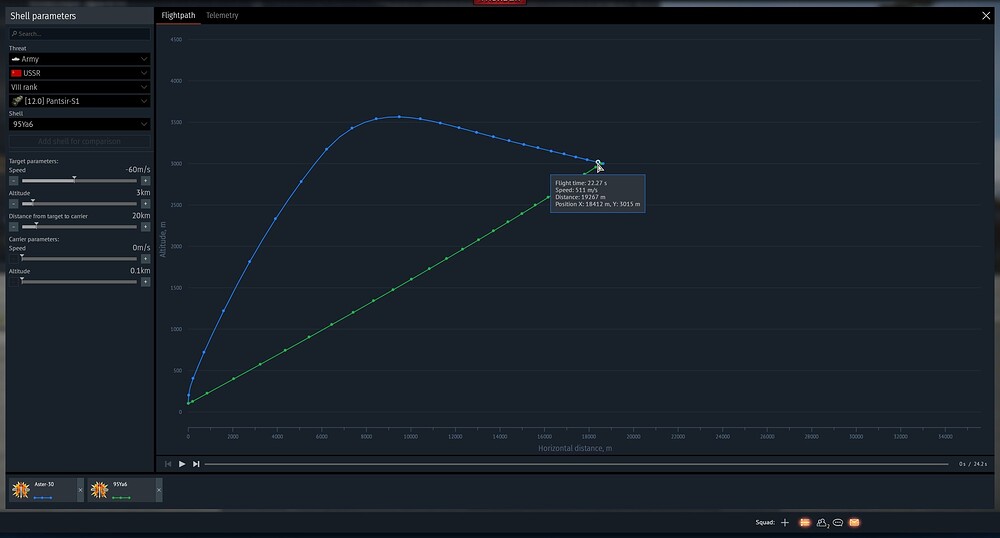The image size is (1000, 538).
Task: Click the playback time 0s / 24.2s
Action: [x=973, y=464]
